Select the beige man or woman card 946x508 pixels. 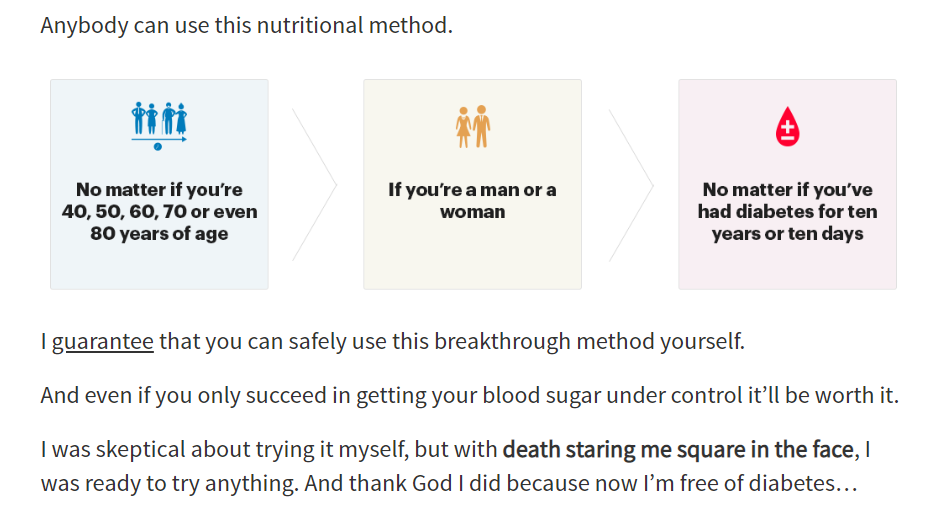[472, 184]
